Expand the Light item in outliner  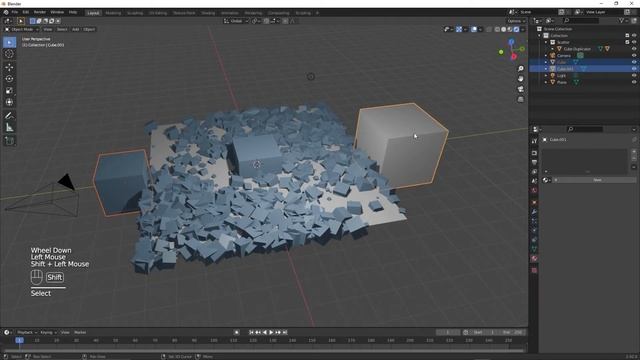click(546, 76)
